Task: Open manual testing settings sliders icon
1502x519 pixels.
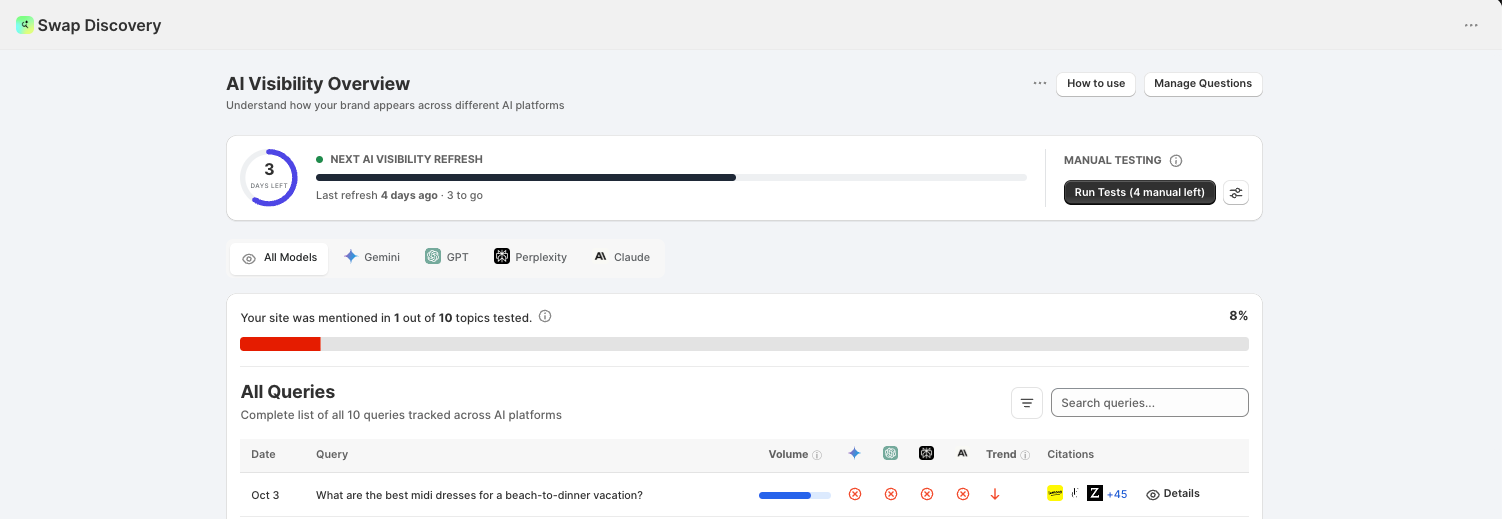Action: point(1236,192)
